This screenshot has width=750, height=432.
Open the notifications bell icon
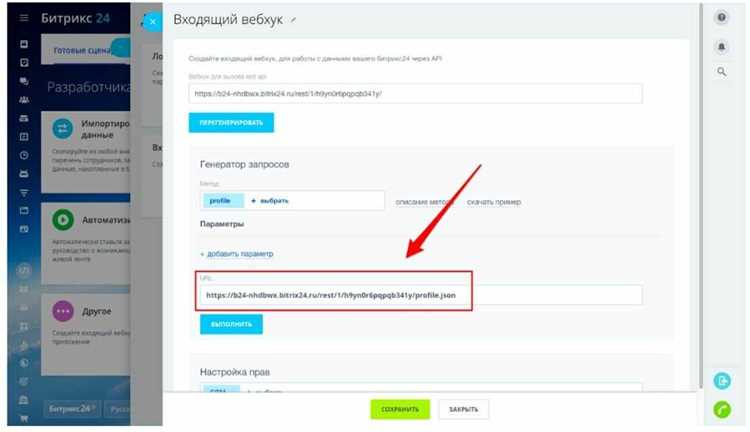coord(721,47)
